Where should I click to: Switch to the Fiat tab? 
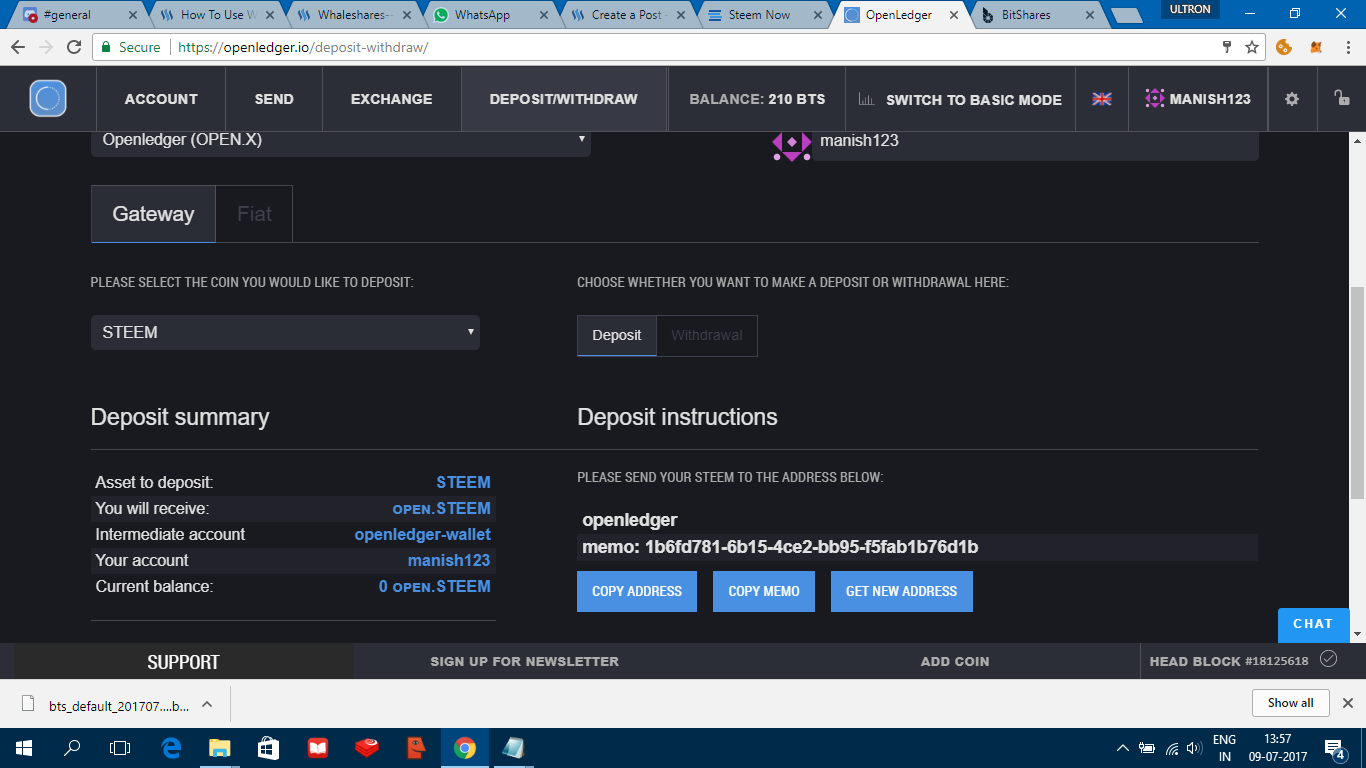(x=254, y=214)
